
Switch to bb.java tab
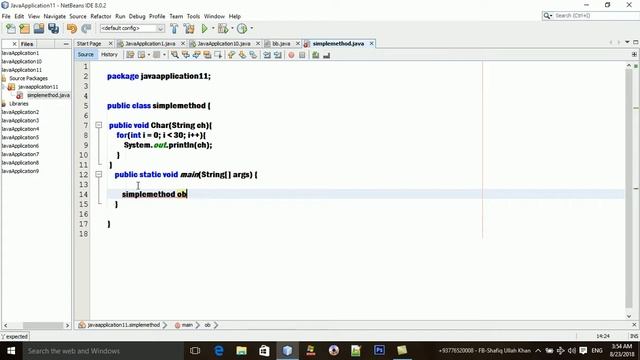coord(281,43)
